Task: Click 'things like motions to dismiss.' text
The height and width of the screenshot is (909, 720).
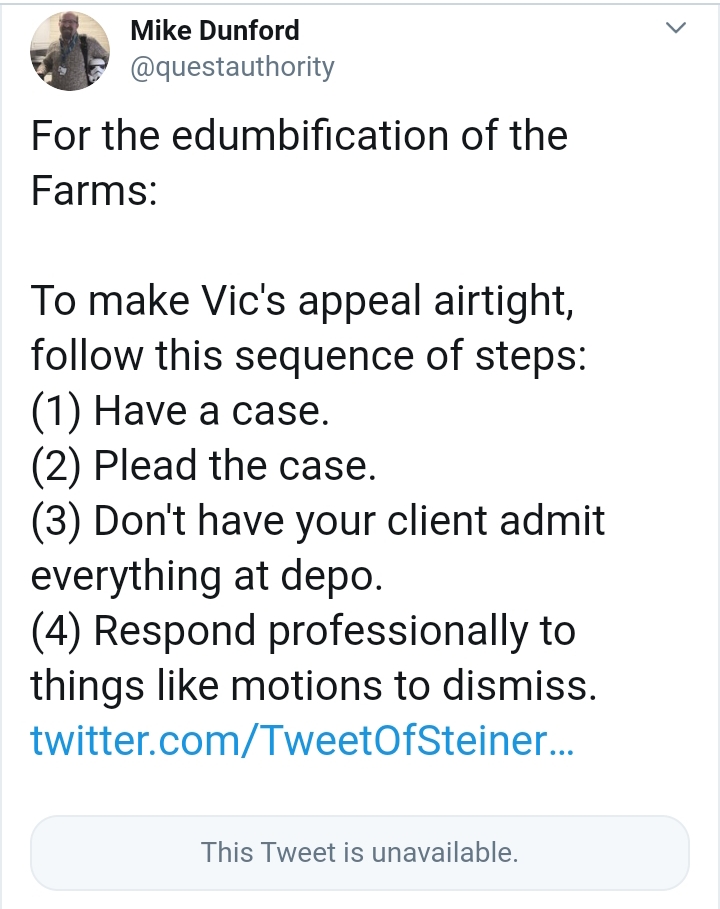Action: [314, 686]
